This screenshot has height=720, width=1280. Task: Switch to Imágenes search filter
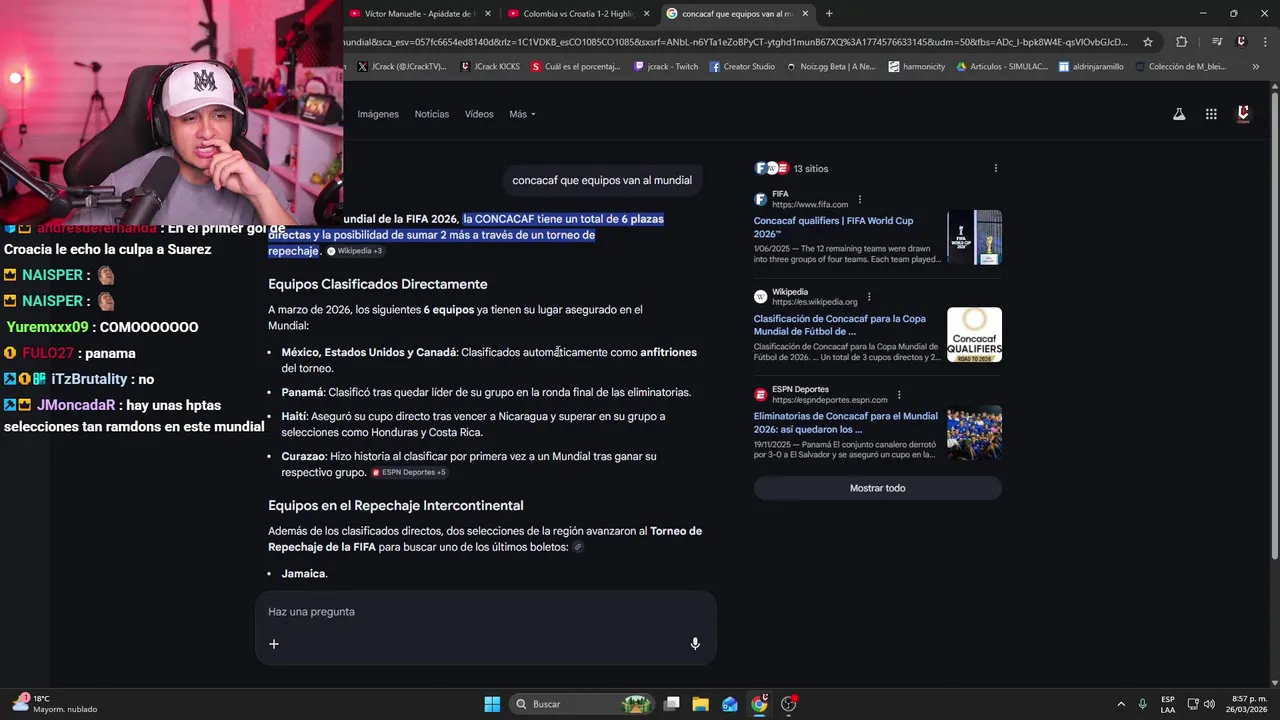pos(378,114)
